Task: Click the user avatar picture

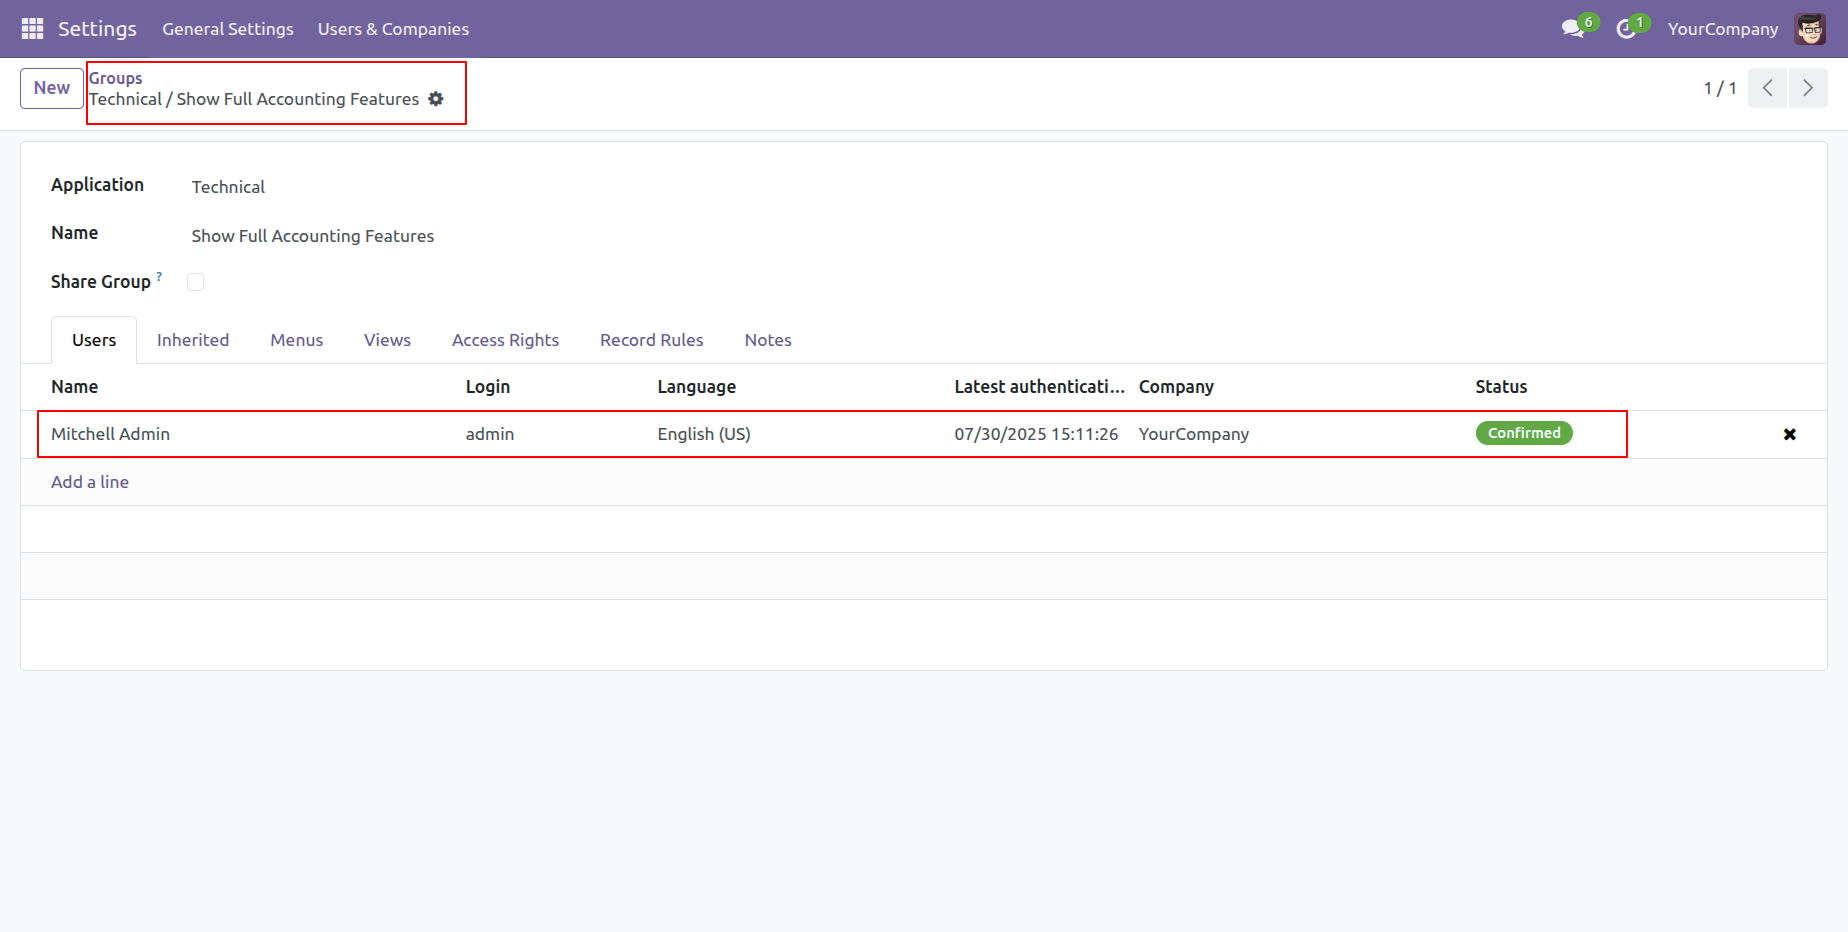Action: pos(1810,29)
